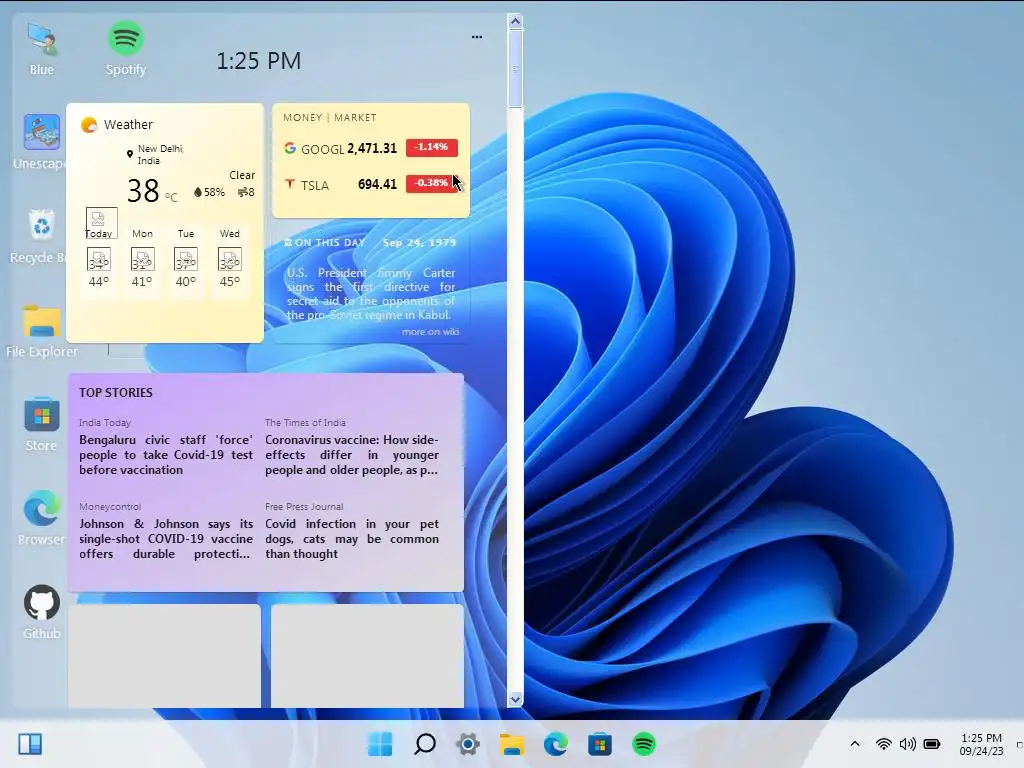The image size is (1024, 768).
Task: Open the Unescape desktop icon
Action: pyautogui.click(x=40, y=142)
